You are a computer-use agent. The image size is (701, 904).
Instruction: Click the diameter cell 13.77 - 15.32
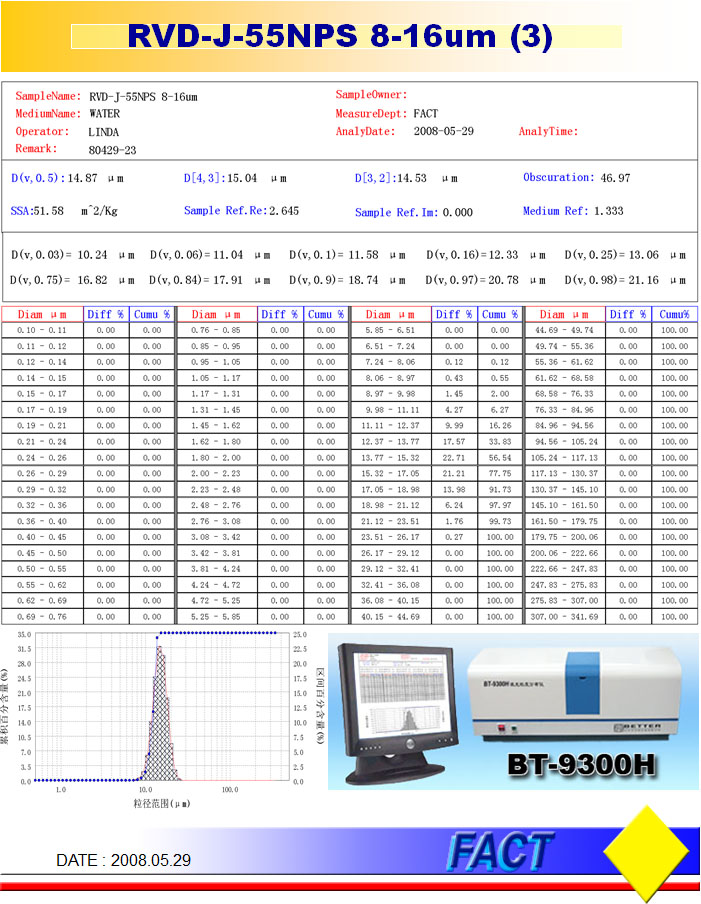click(390, 458)
